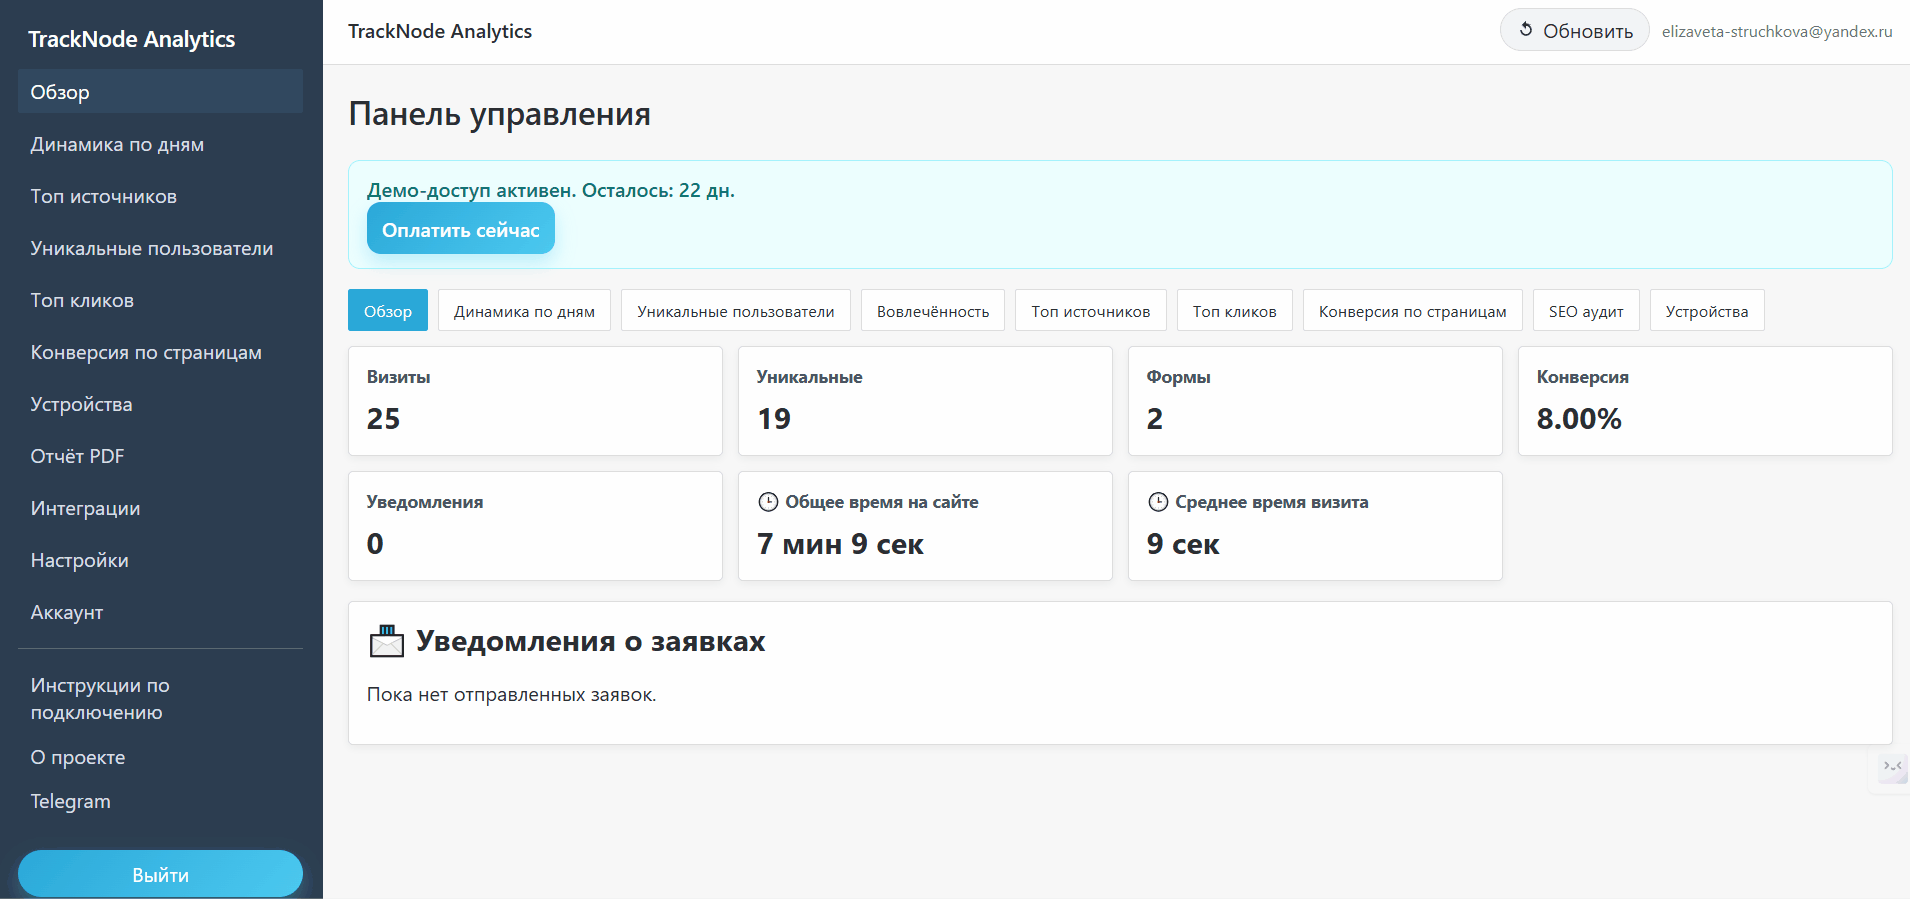Log out using the Выйти button

(x=160, y=874)
